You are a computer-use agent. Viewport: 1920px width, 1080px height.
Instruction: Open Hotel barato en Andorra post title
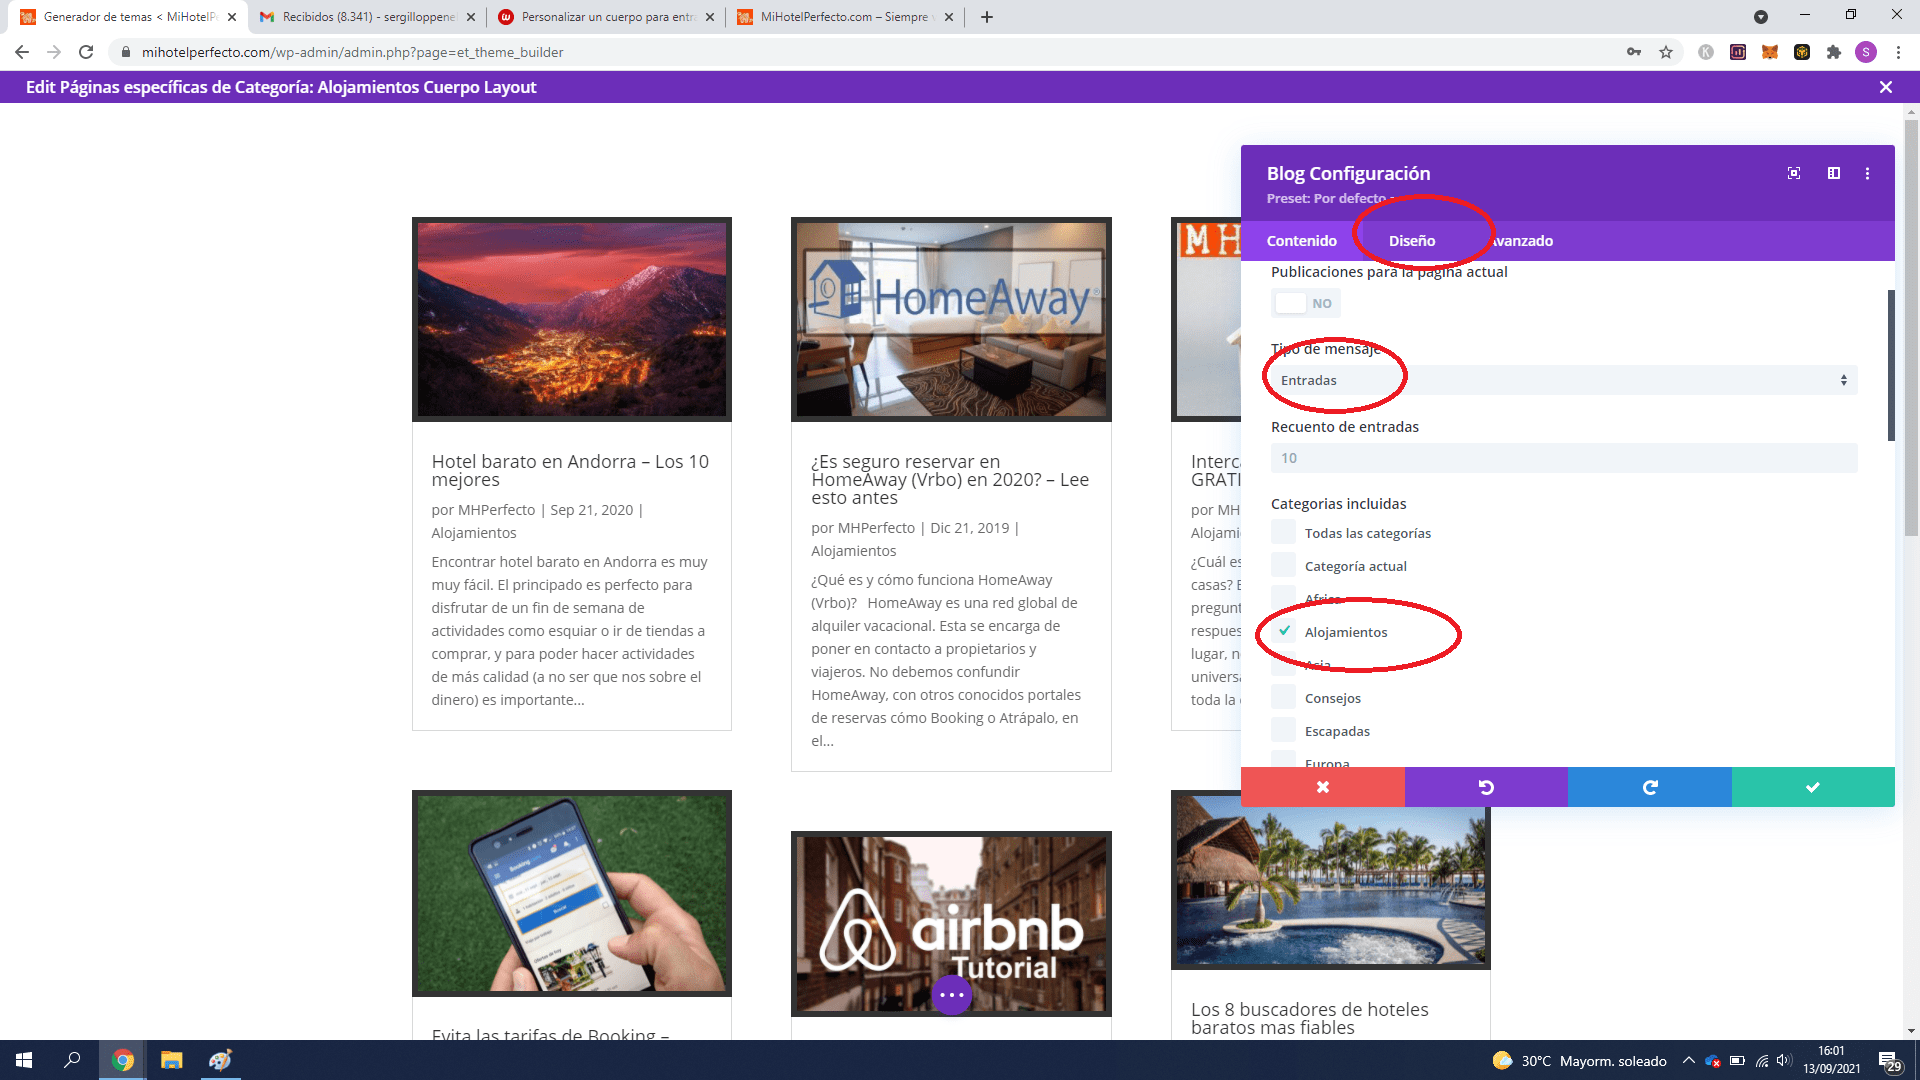tap(570, 470)
